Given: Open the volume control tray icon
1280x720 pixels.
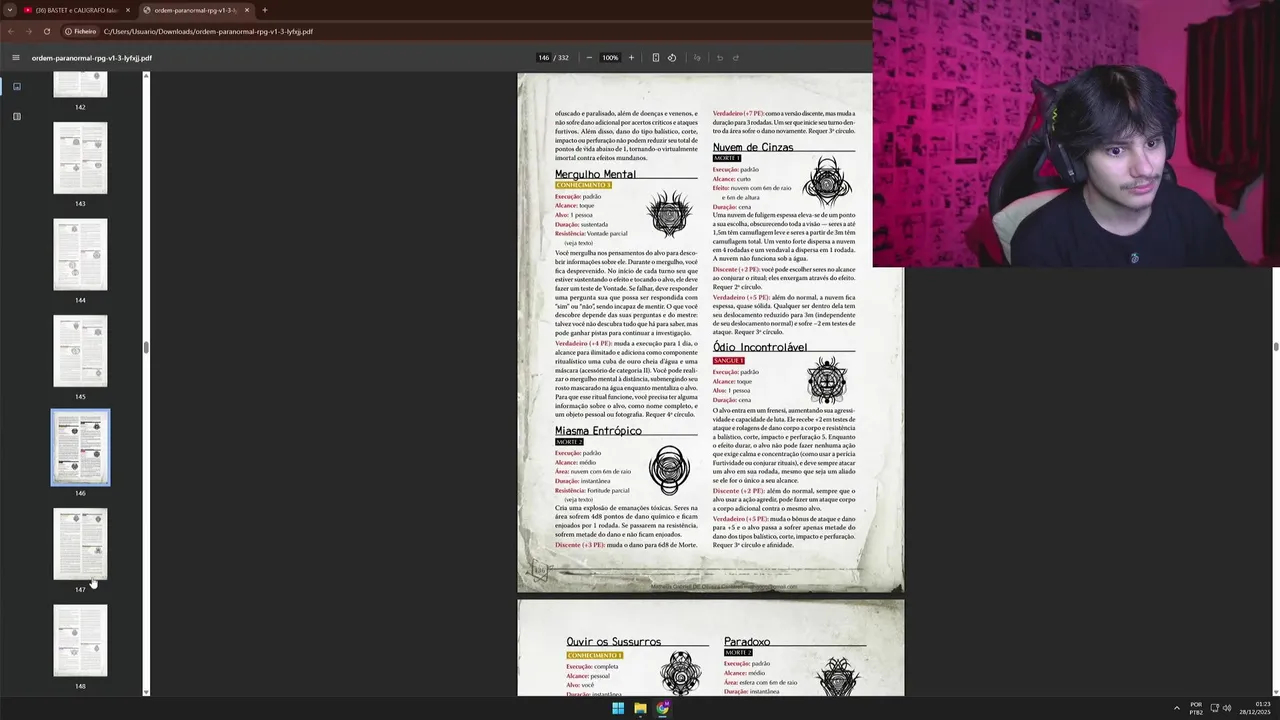Looking at the screenshot, I should [x=1227, y=708].
